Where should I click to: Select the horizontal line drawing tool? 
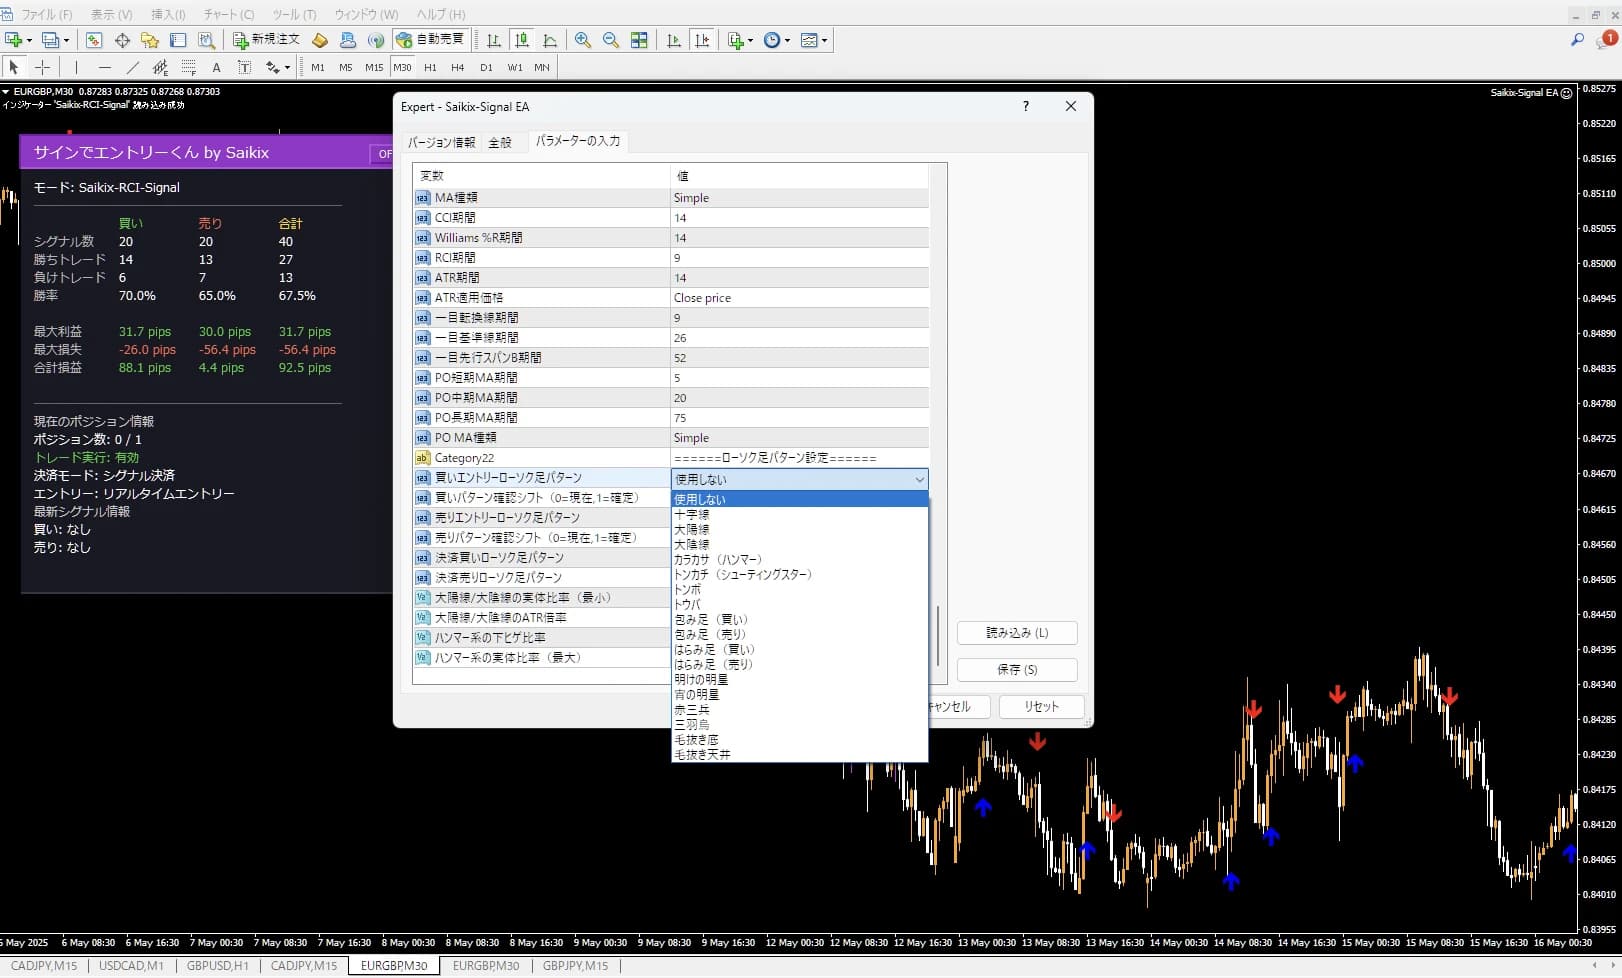pyautogui.click(x=104, y=67)
